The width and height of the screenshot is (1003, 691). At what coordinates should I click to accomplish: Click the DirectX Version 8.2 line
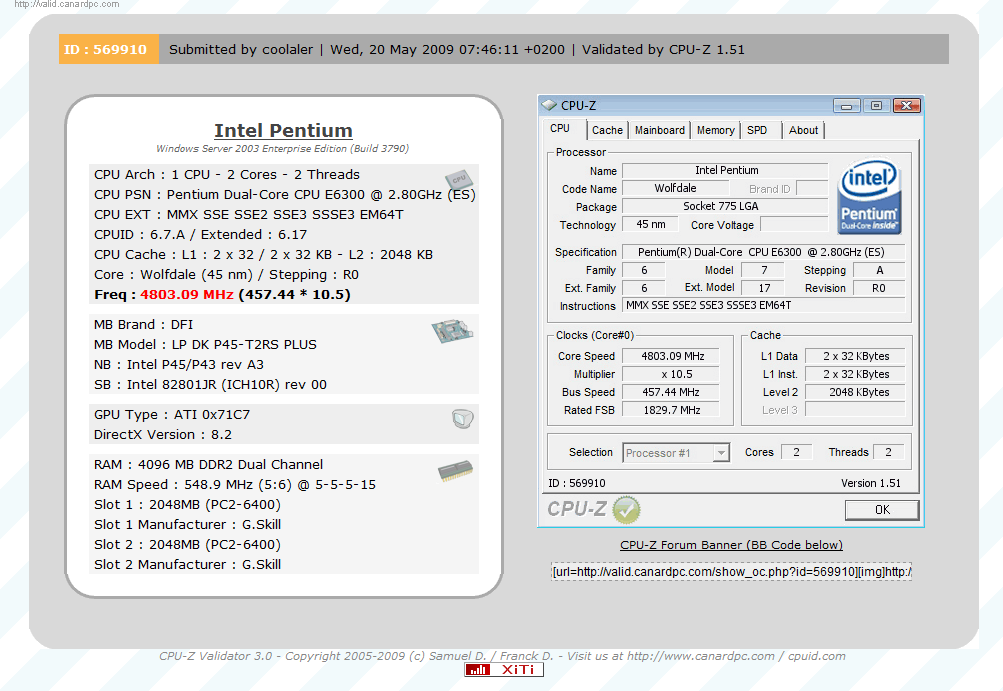163,434
